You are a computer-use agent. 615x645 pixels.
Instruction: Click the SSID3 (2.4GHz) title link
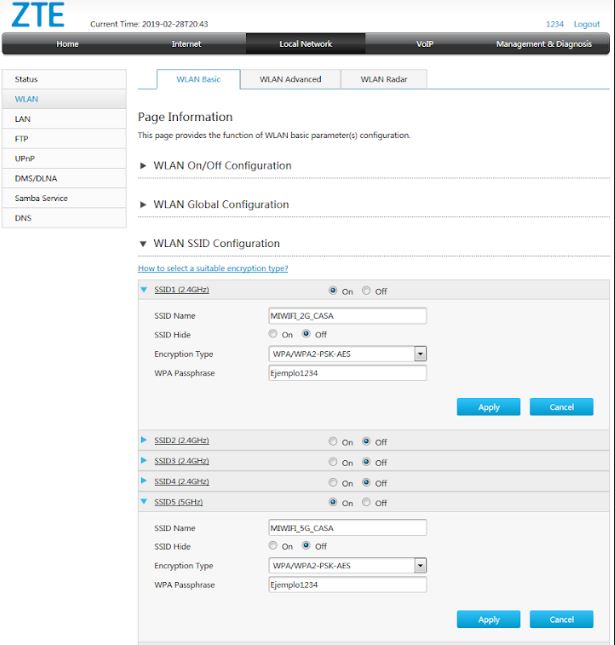(x=181, y=461)
